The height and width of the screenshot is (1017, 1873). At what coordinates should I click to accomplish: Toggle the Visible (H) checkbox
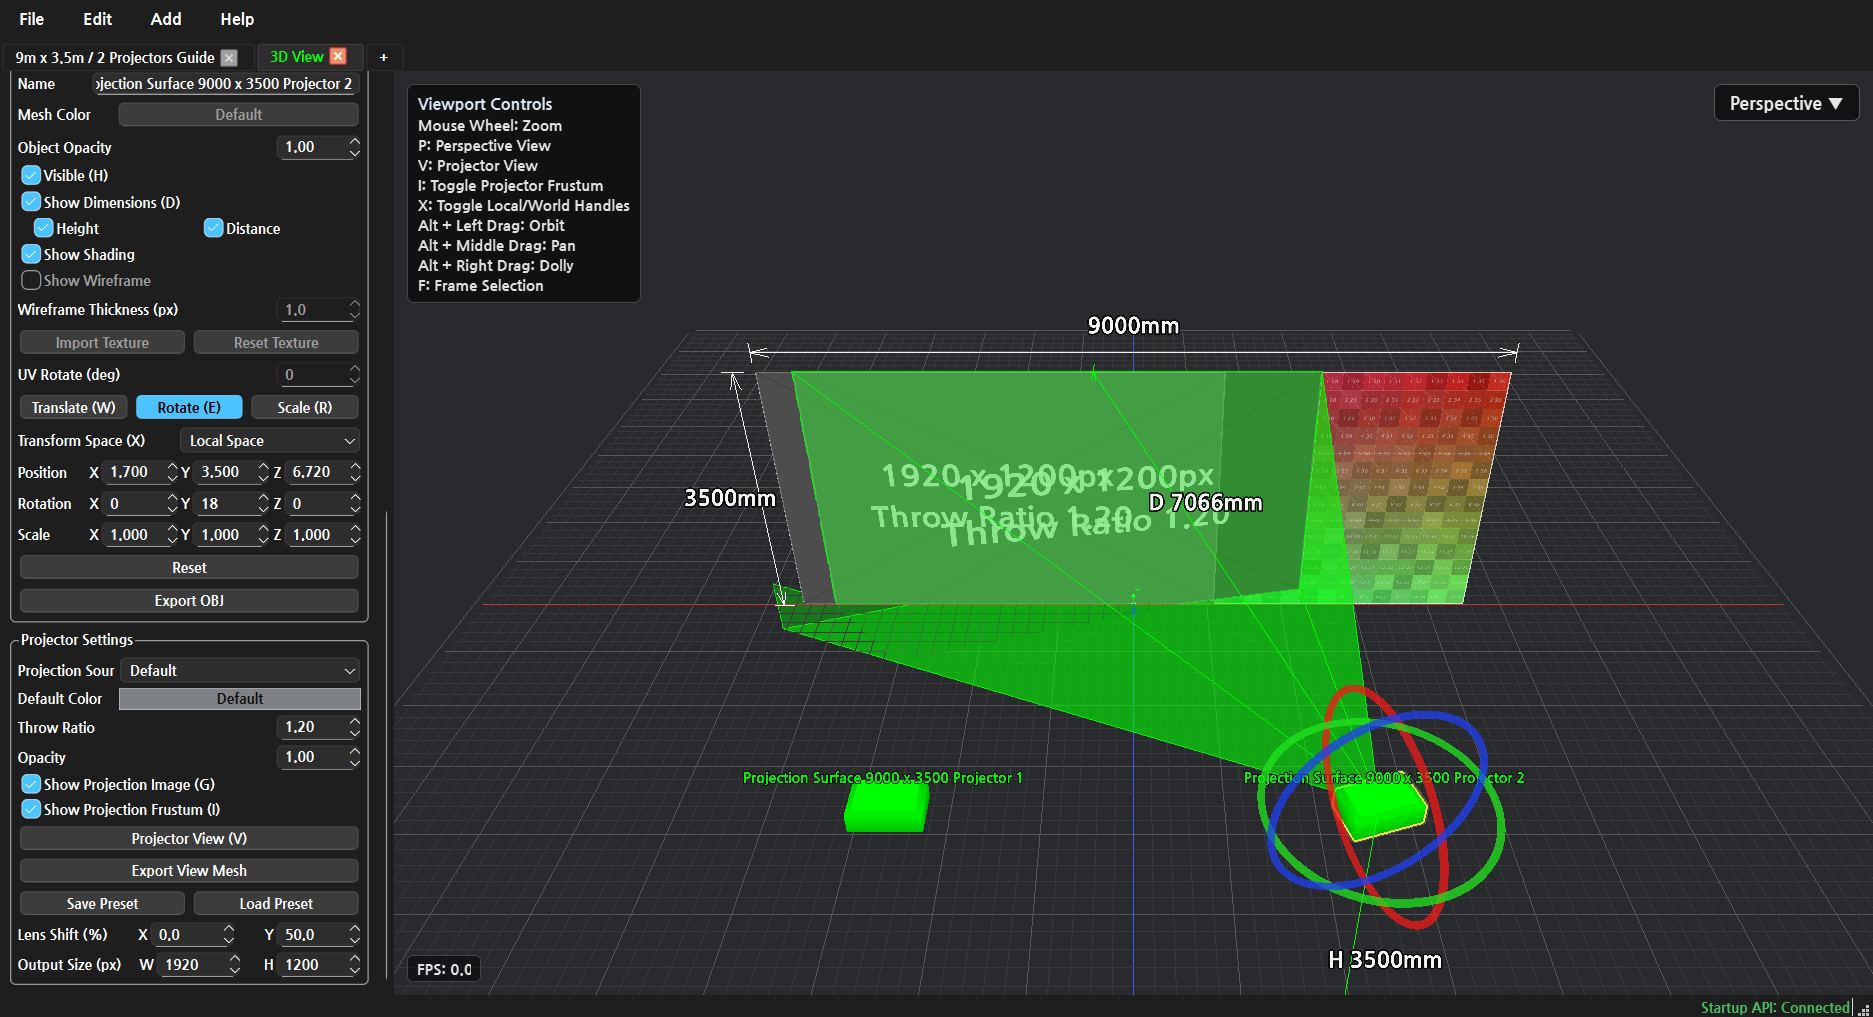point(31,175)
